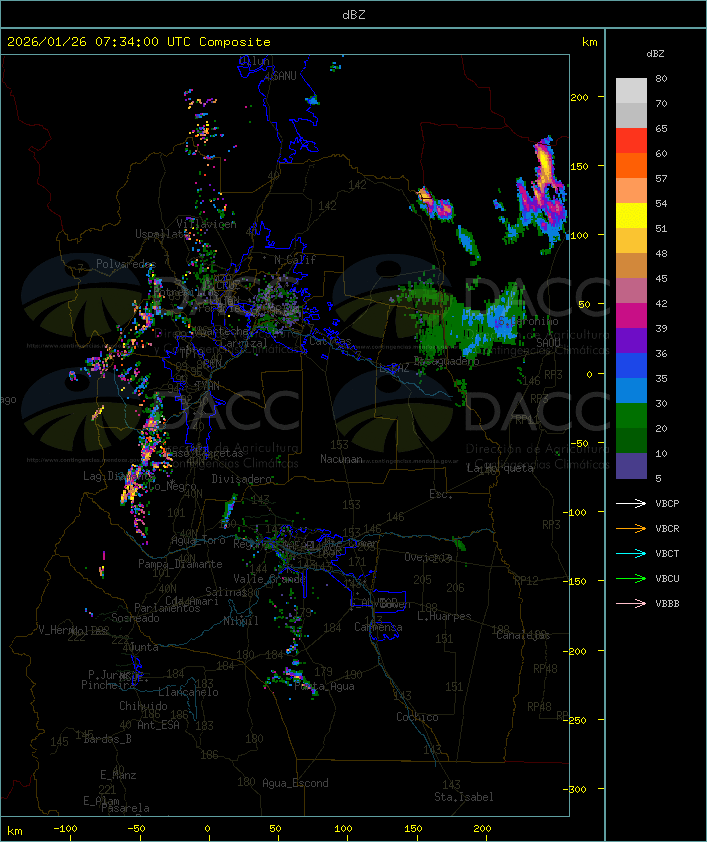Click the dBZ title at top center
Screen dimensions: 707x842
[353, 14]
